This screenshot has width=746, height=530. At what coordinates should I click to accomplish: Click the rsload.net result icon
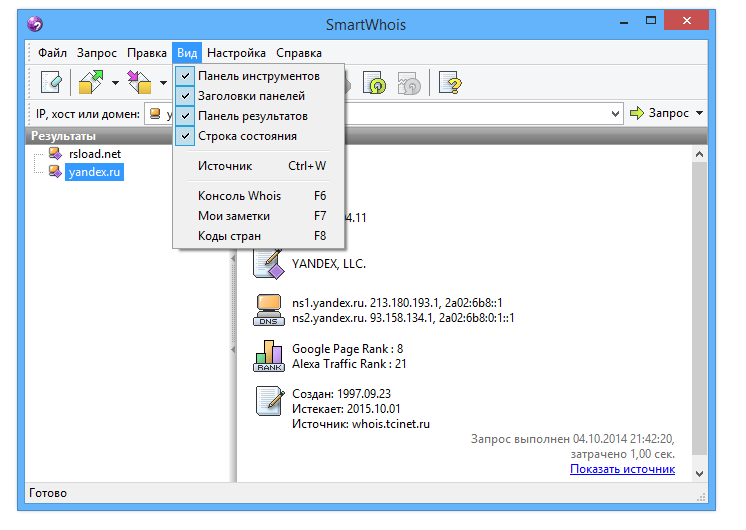[x=55, y=154]
